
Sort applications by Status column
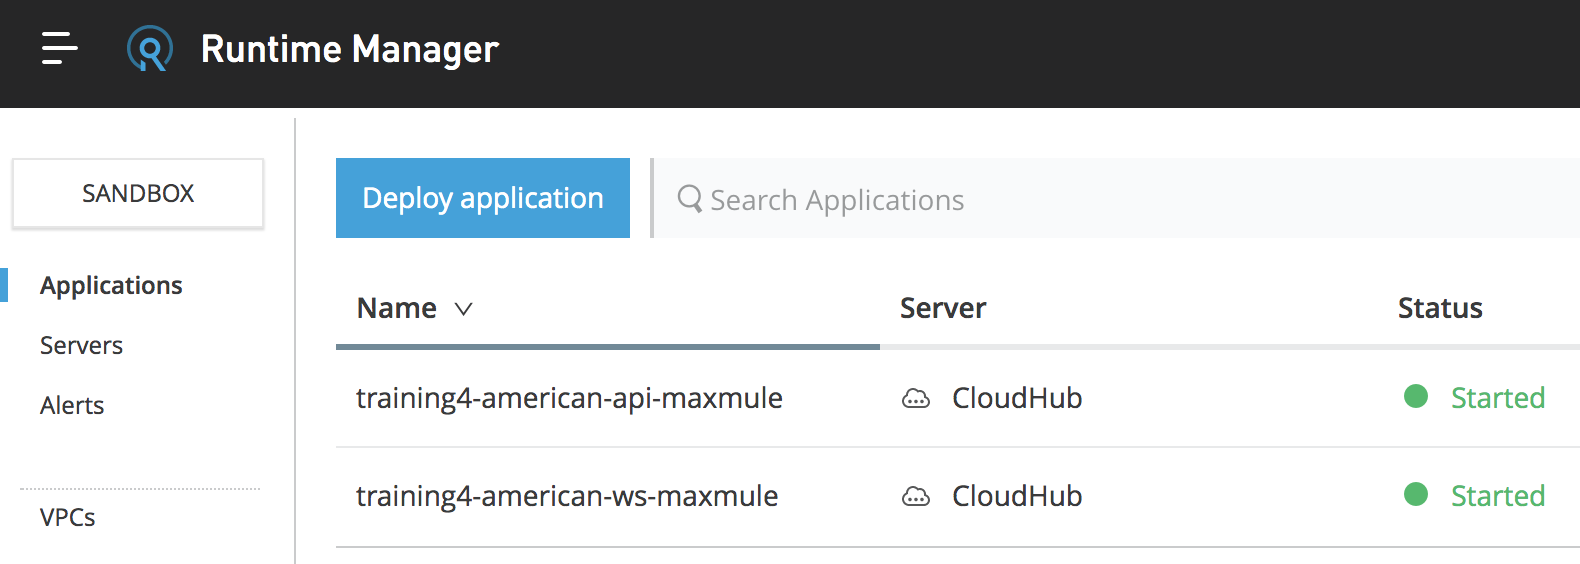point(1440,308)
